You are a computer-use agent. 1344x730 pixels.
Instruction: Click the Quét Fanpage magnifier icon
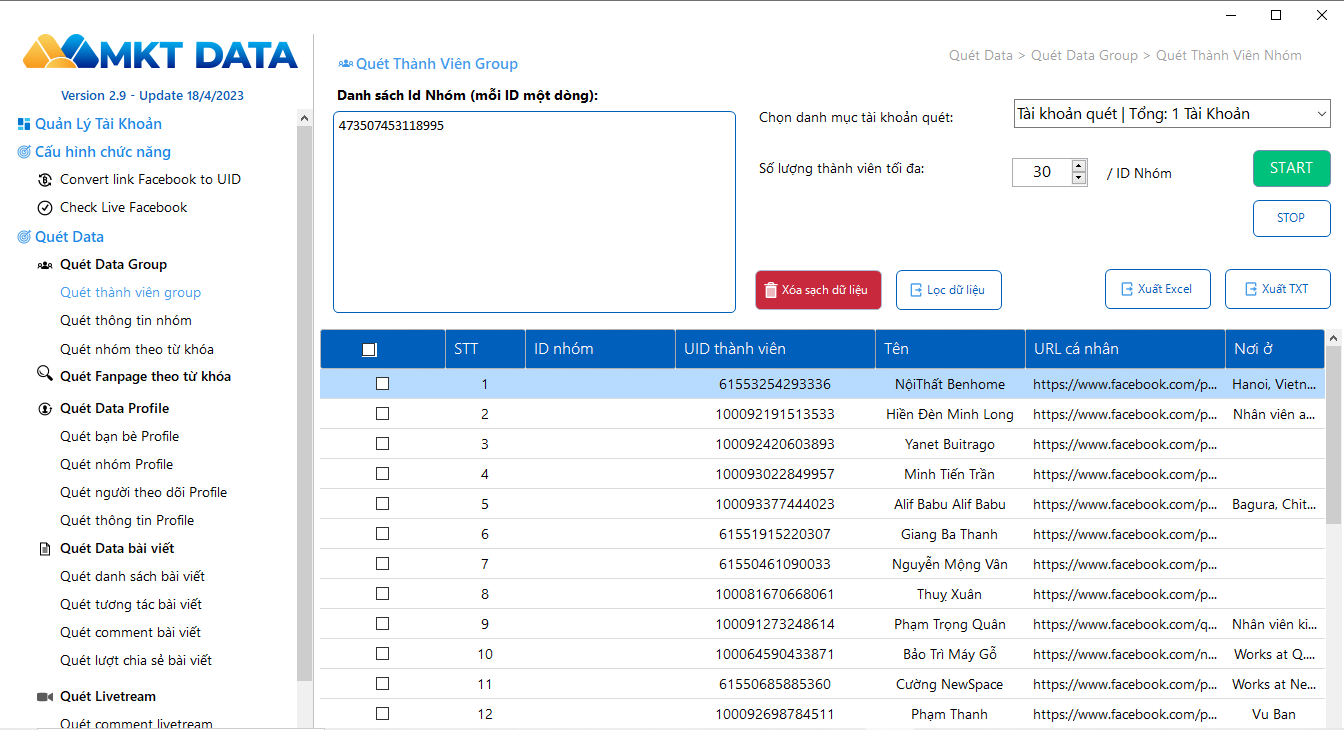click(45, 374)
